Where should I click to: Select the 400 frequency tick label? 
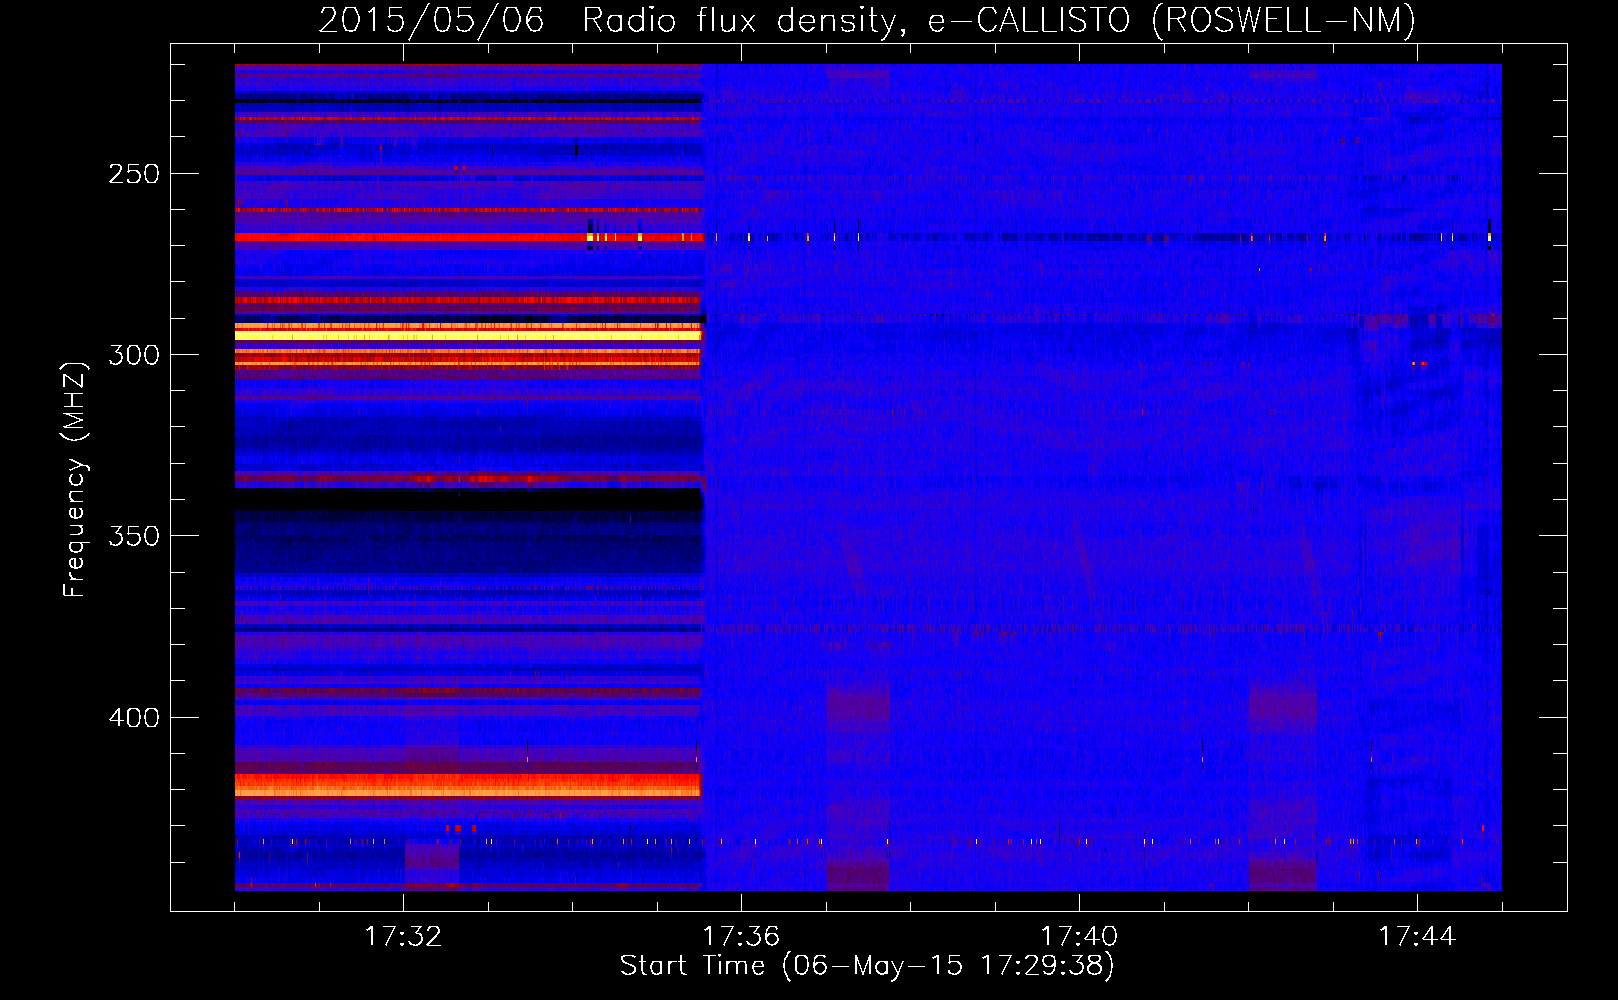(134, 718)
